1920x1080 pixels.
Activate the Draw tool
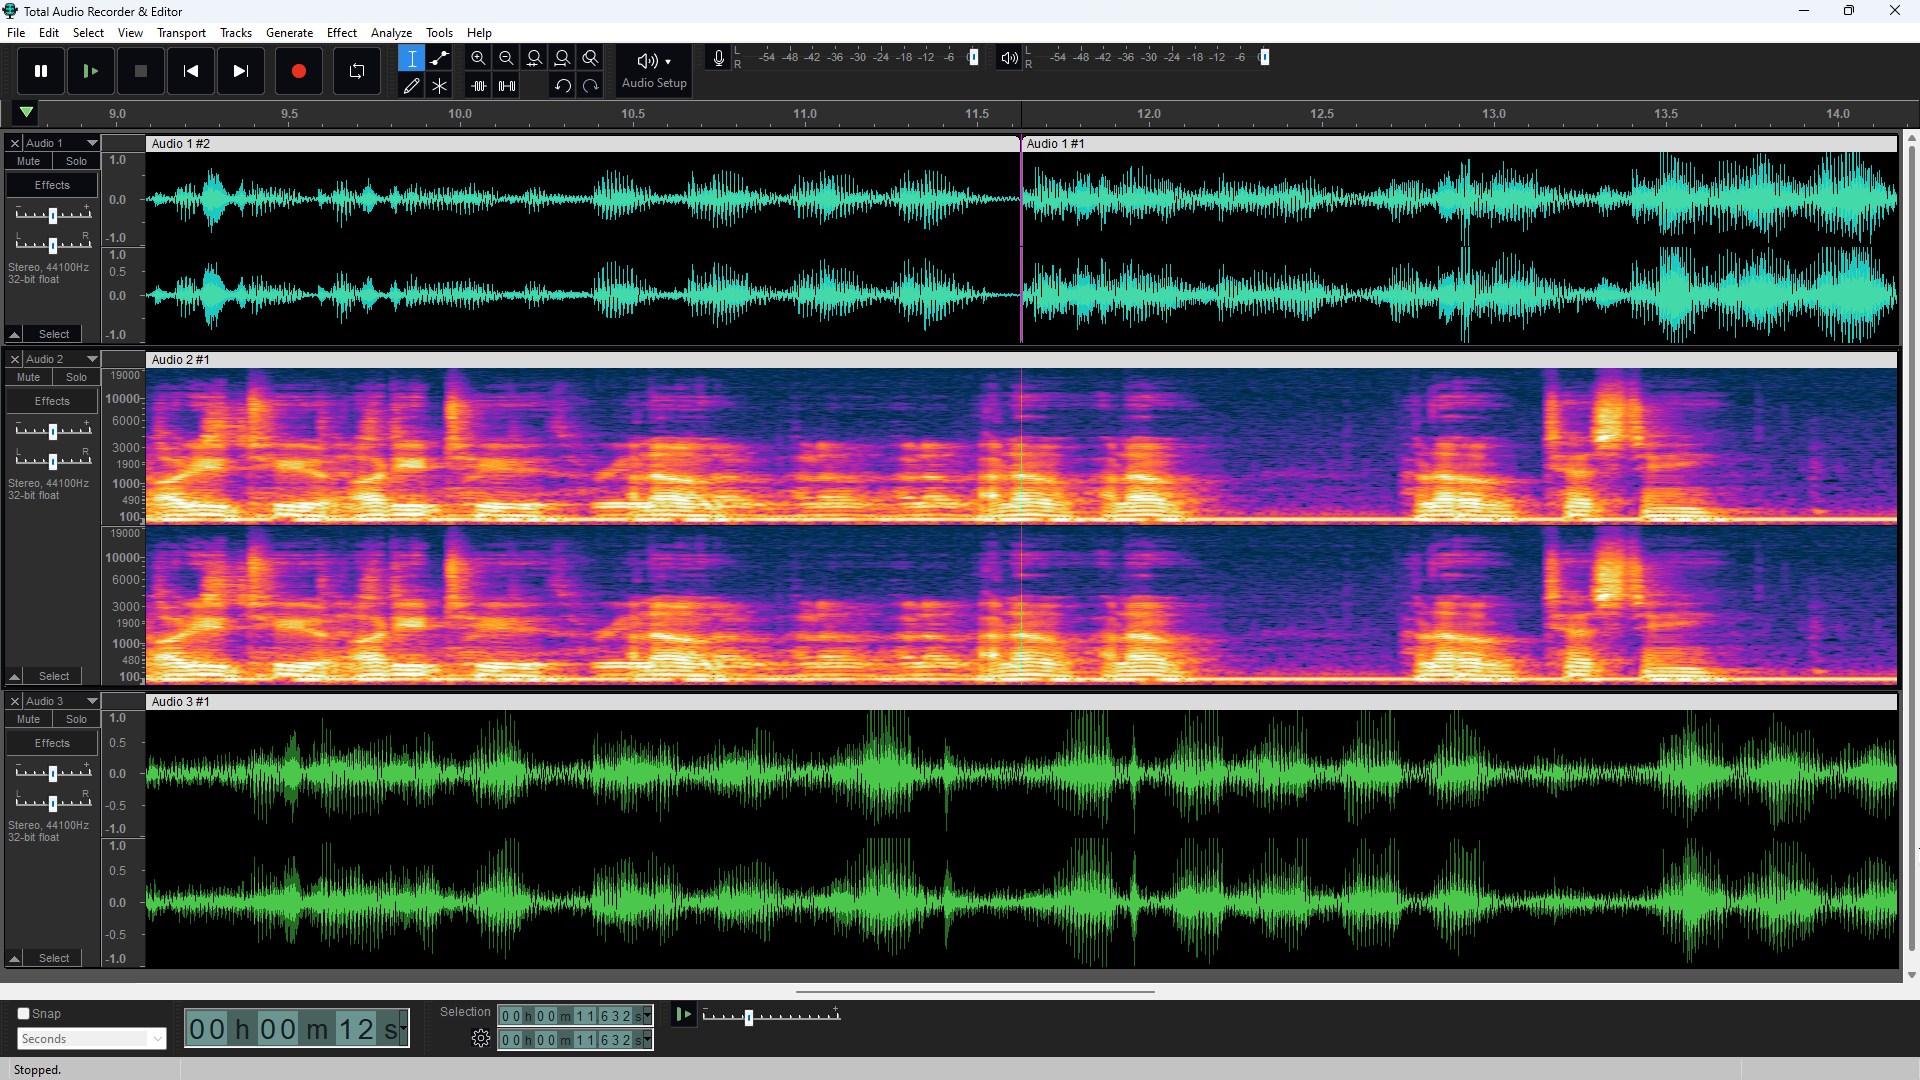coord(411,85)
